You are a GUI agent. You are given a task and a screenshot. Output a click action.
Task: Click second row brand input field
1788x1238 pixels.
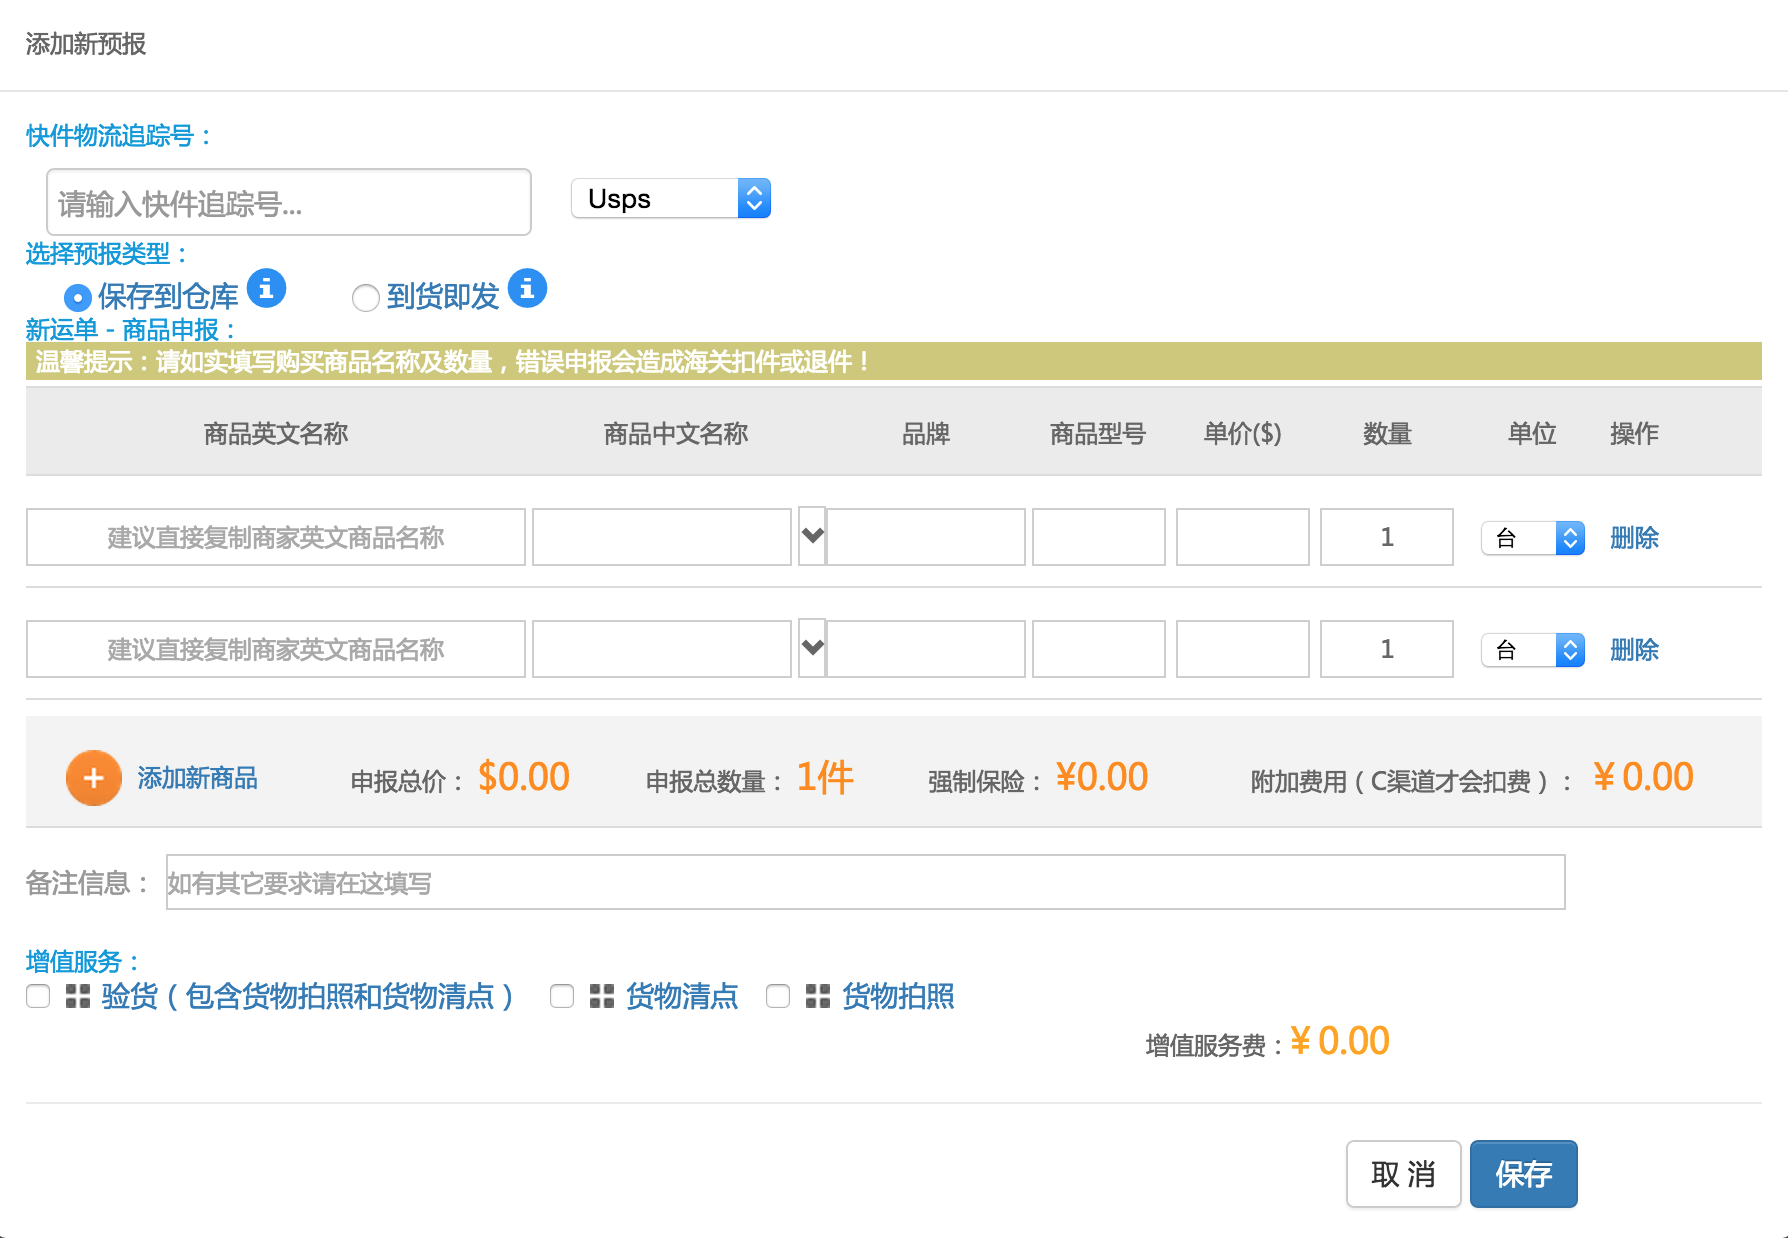tap(926, 649)
